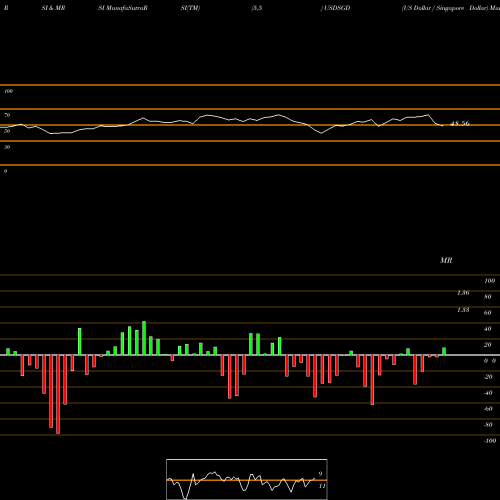Screen dimensions: 500x500
Task: Click the "(5,5" parameter text in header
Action: click(257, 8)
